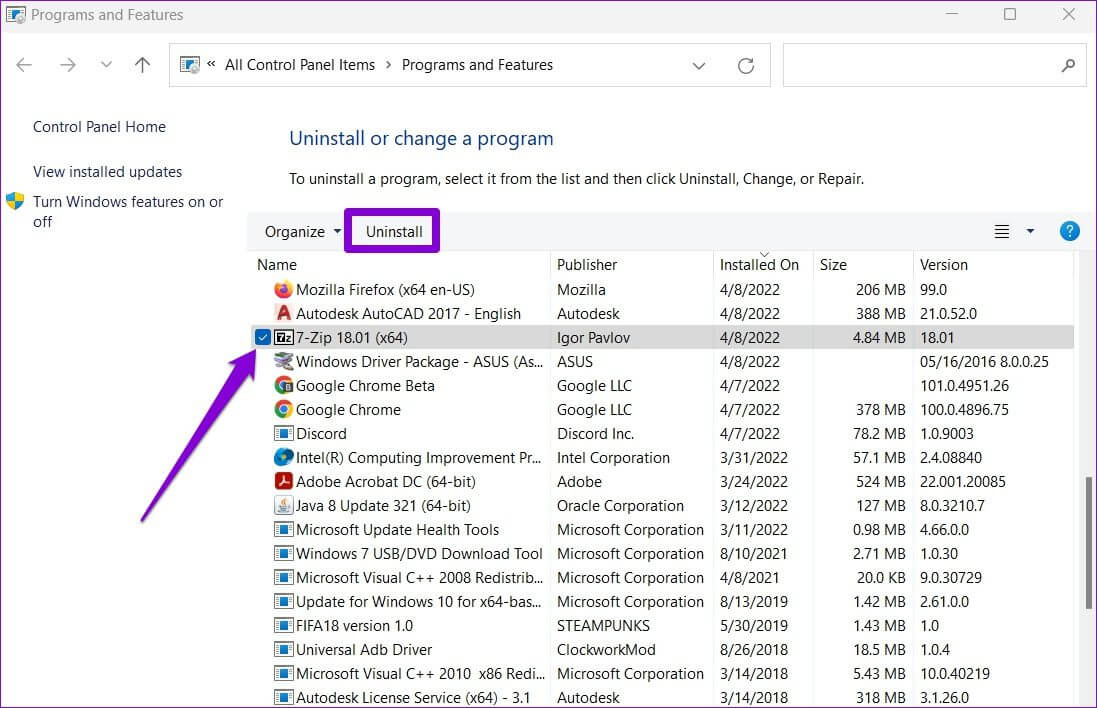This screenshot has height=708, width=1097.
Task: Click the 524 MB size cell
Action: (x=880, y=482)
